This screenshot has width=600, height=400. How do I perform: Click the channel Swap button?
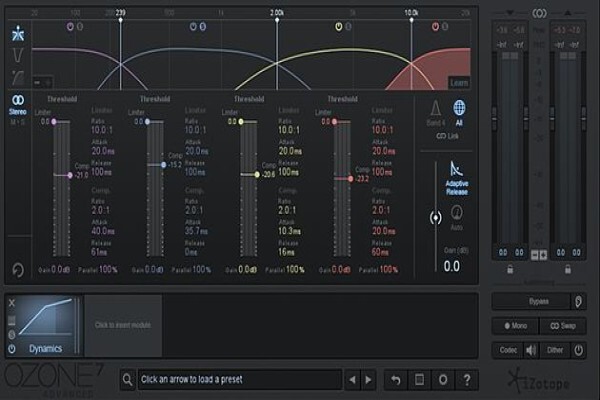coord(563,326)
